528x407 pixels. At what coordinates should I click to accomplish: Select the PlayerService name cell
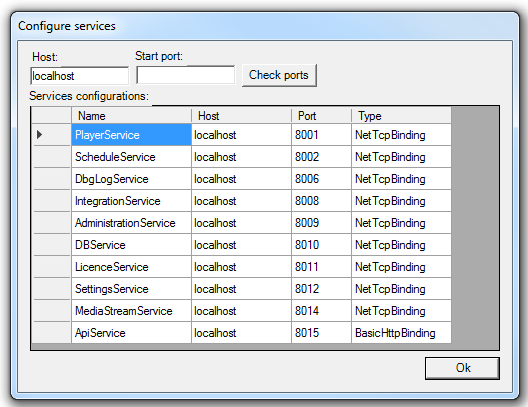click(x=131, y=135)
